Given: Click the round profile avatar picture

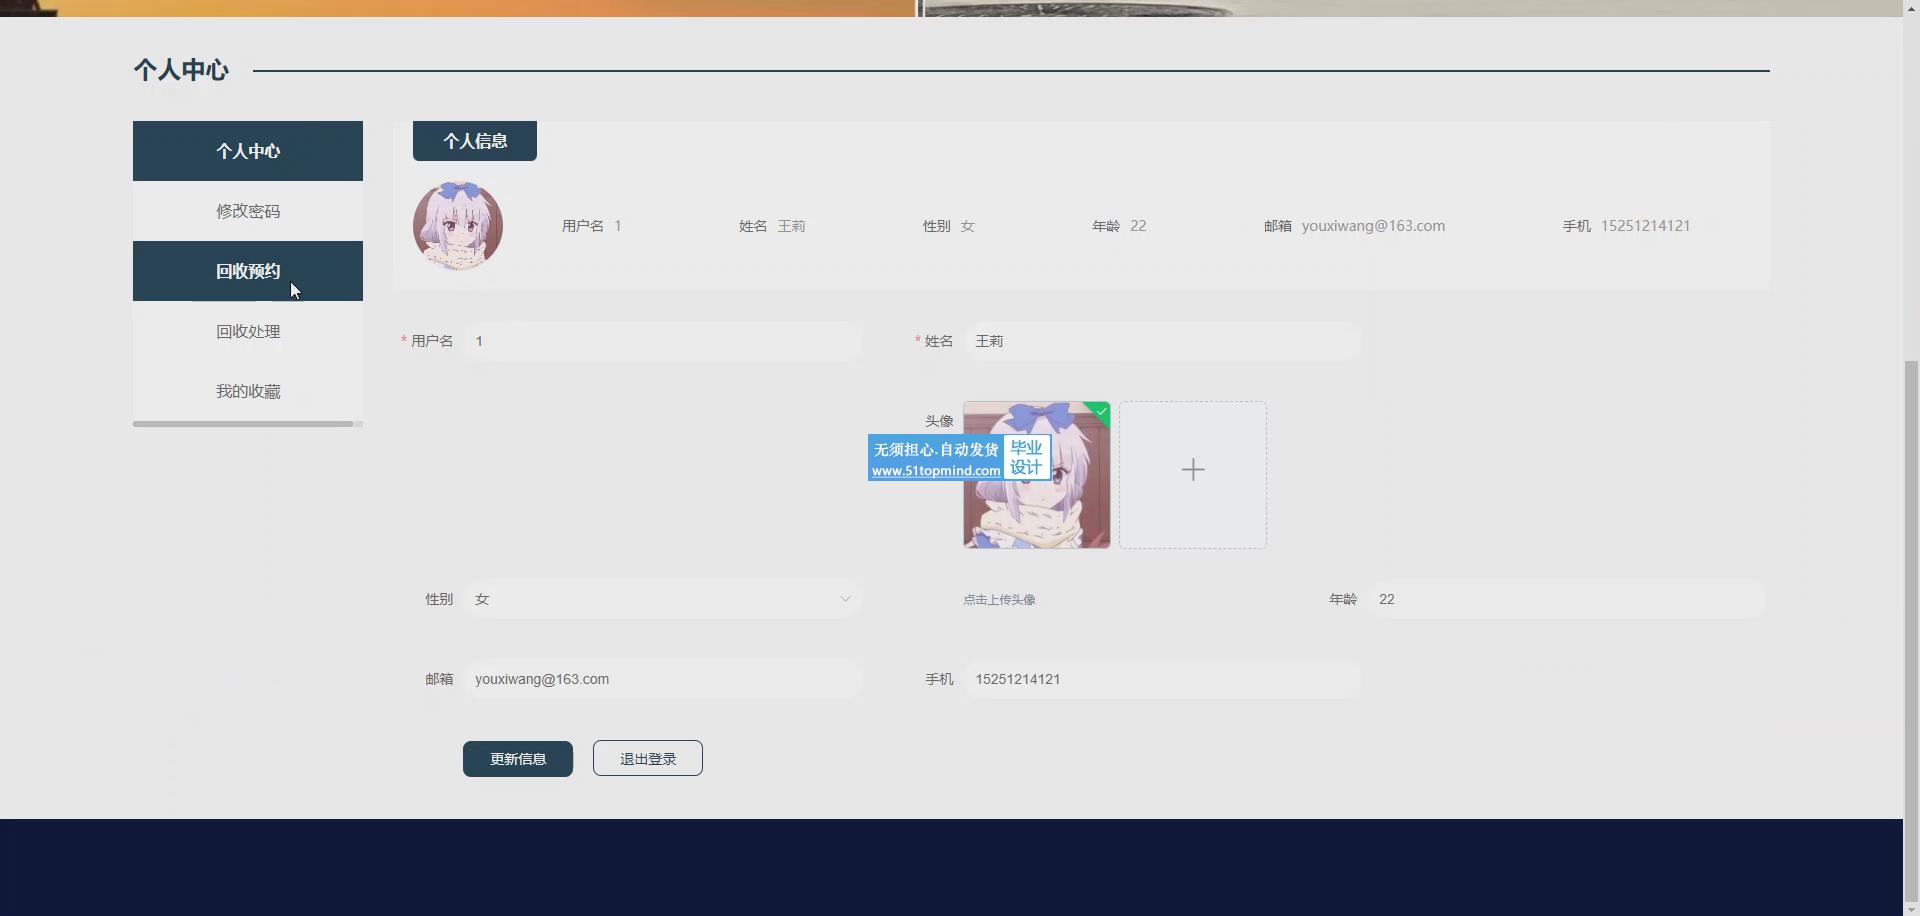Looking at the screenshot, I should pos(458,226).
